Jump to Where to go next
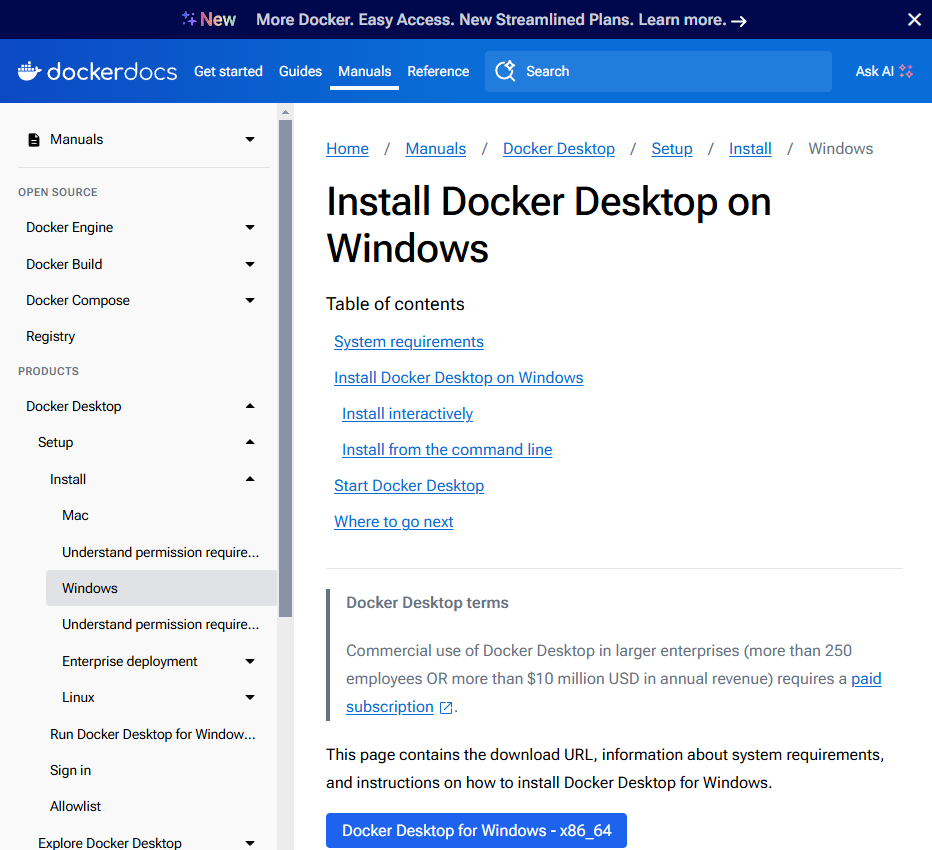The width and height of the screenshot is (932, 850). 393,522
